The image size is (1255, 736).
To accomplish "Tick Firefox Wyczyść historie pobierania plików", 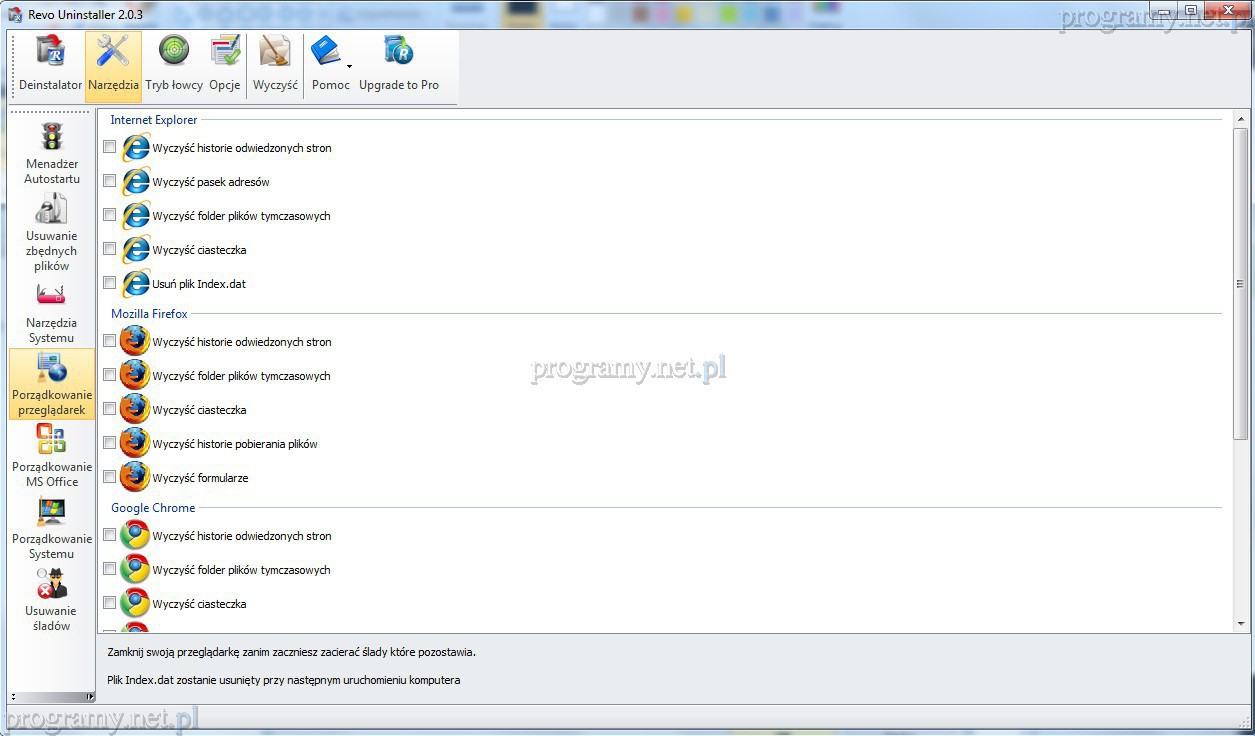I will click(x=110, y=443).
